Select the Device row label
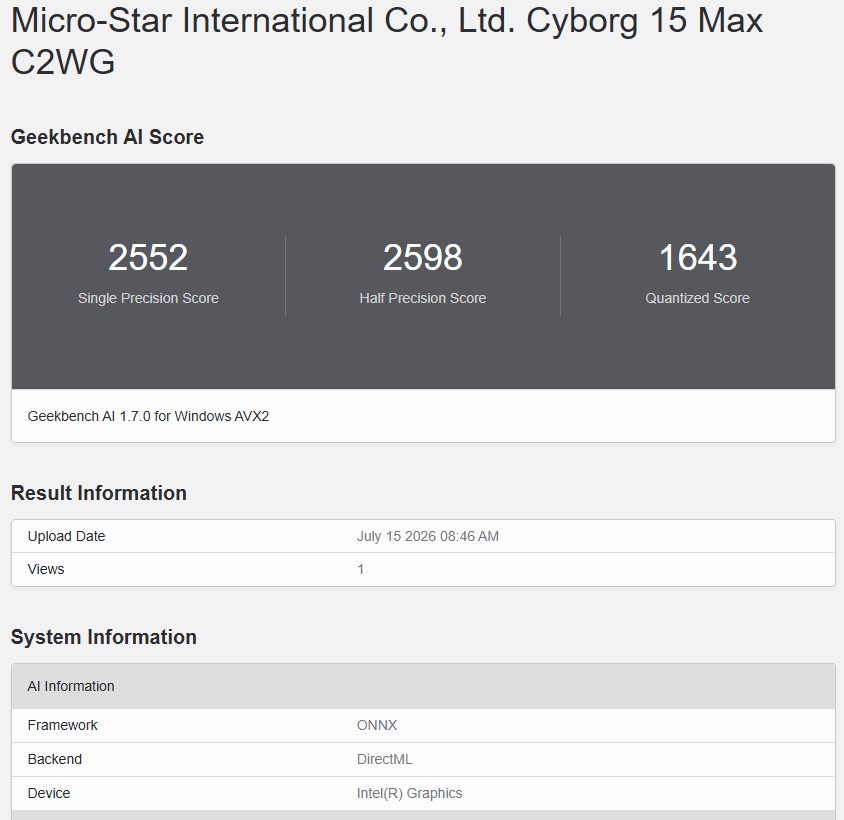Screen dimensions: 844x820 pos(48,793)
